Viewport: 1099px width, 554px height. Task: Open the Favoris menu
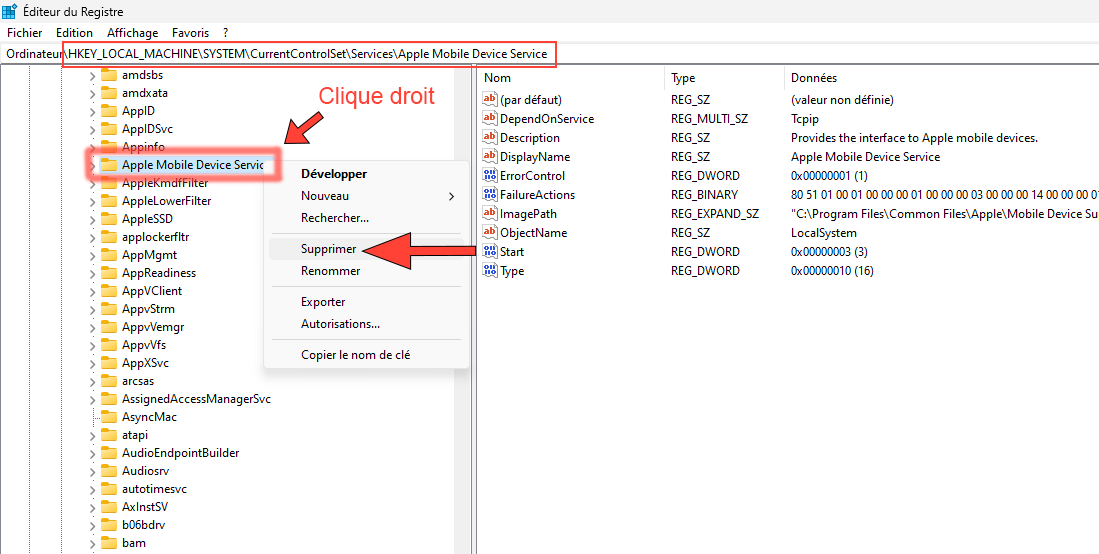tap(190, 33)
